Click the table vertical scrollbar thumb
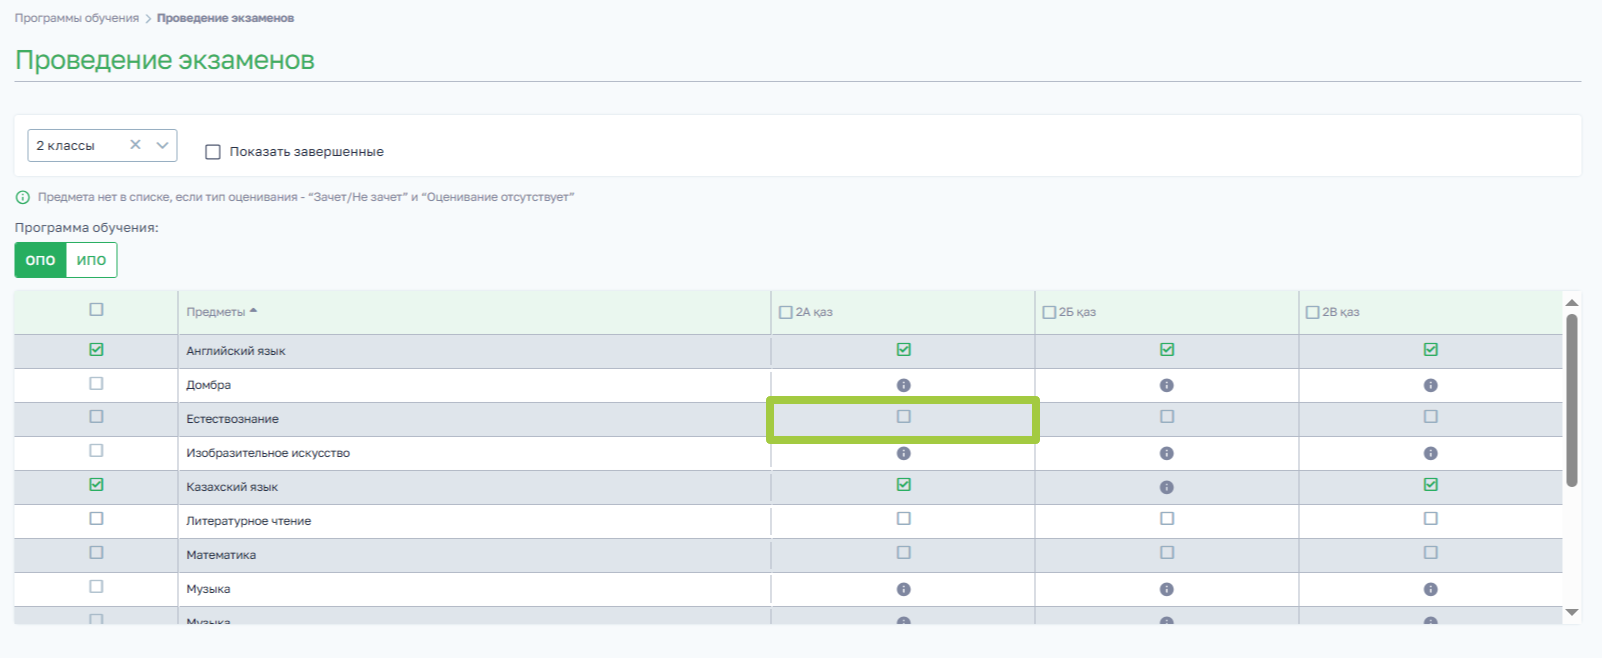The width and height of the screenshot is (1602, 658). click(1571, 400)
